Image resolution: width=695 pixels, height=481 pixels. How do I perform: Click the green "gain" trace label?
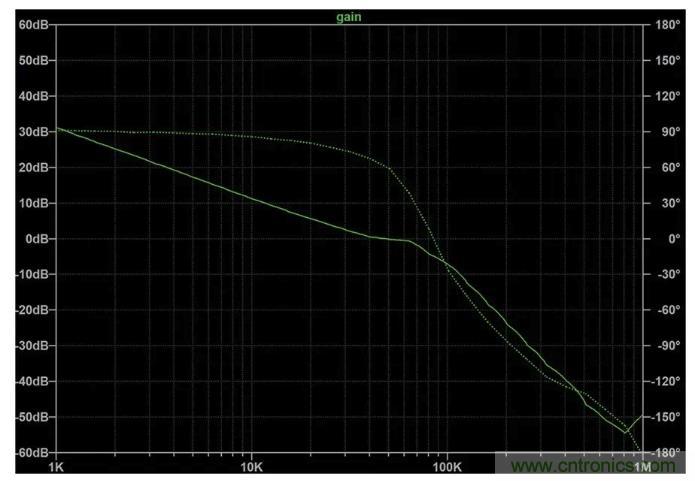point(348,17)
